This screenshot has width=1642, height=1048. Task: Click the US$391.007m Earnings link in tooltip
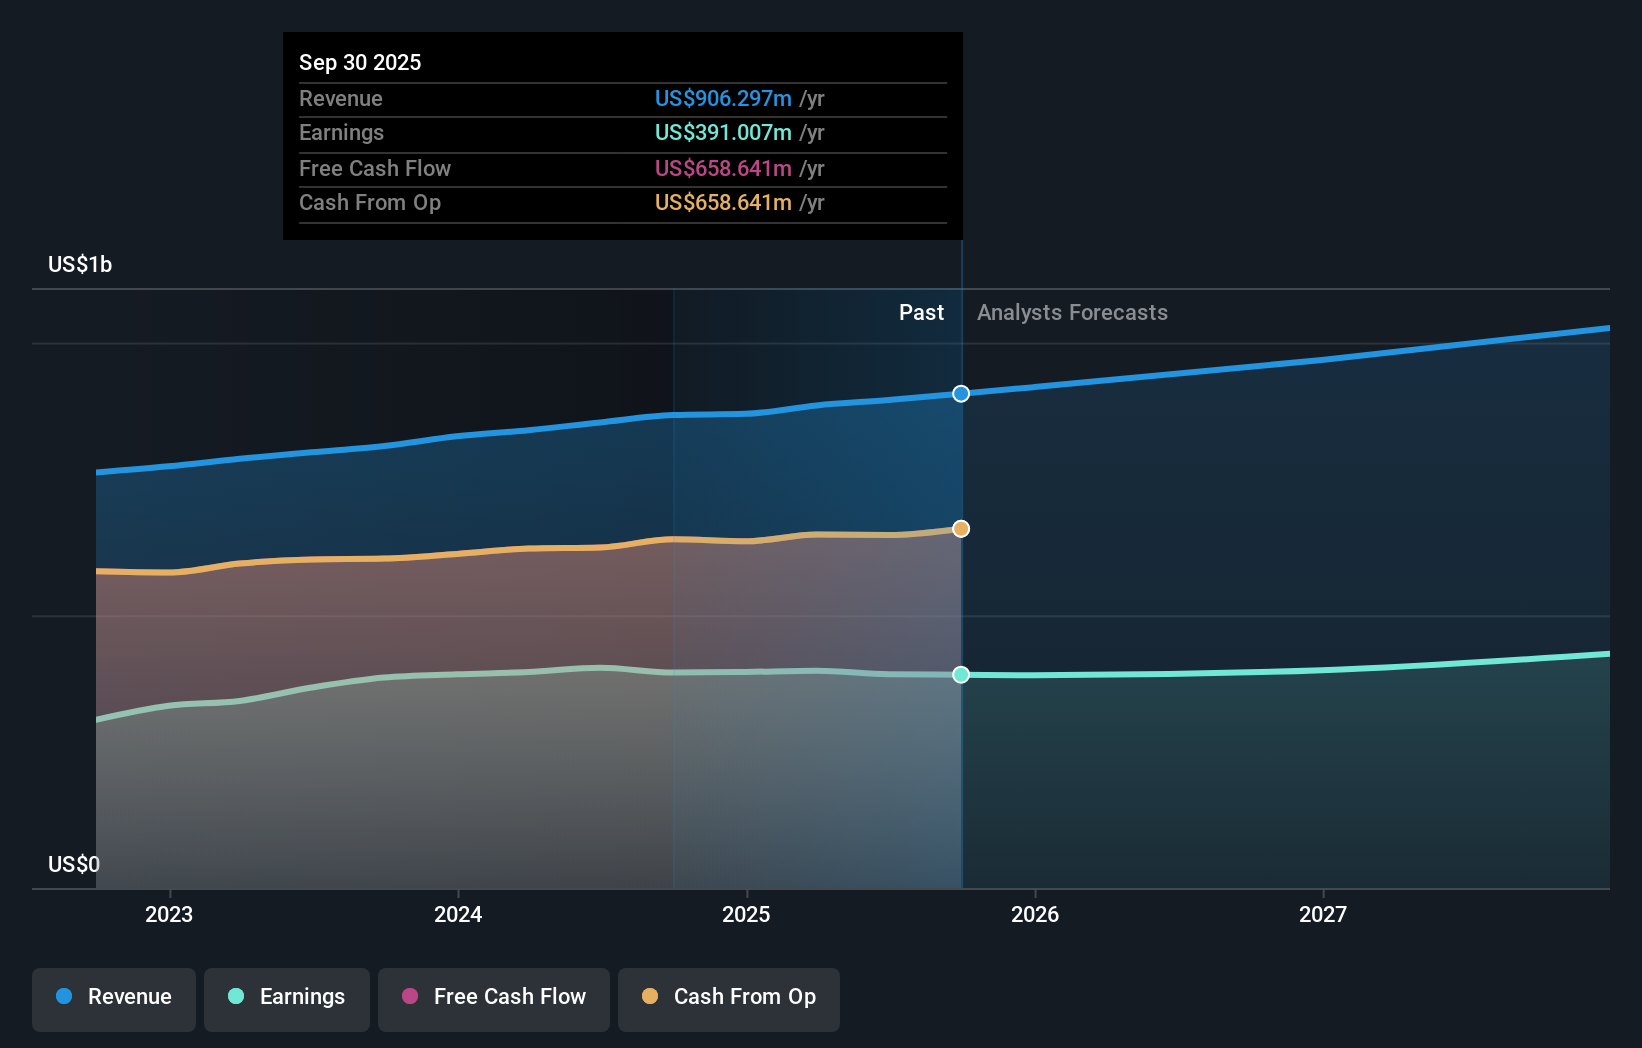720,132
